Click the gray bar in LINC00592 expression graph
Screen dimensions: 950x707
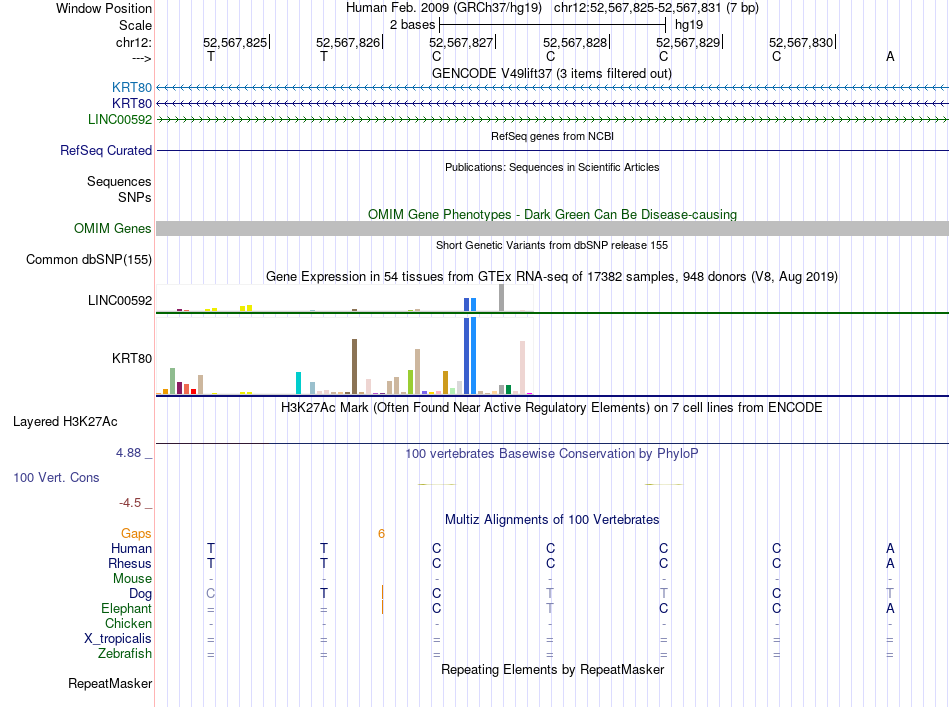point(502,297)
